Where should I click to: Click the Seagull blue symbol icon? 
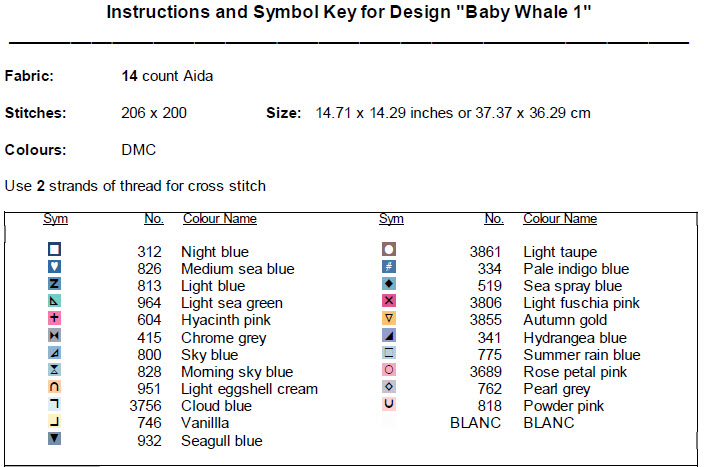pyautogui.click(x=55, y=439)
